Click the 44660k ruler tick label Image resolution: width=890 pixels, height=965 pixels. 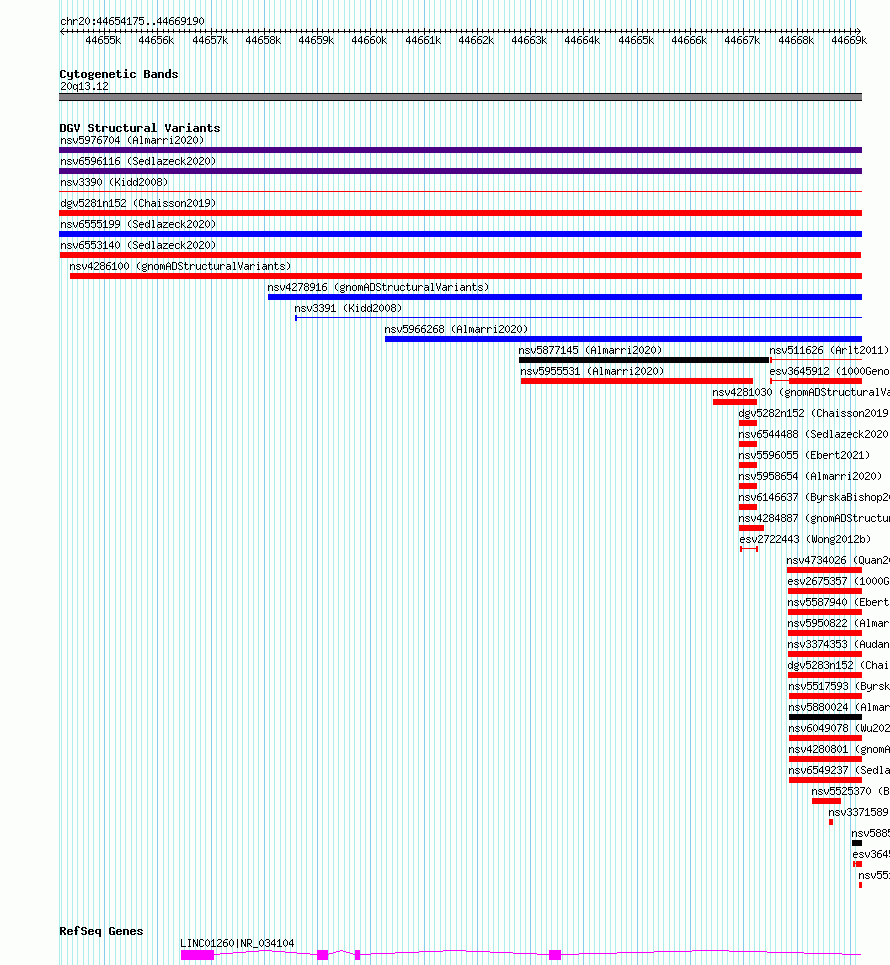[x=369, y=41]
